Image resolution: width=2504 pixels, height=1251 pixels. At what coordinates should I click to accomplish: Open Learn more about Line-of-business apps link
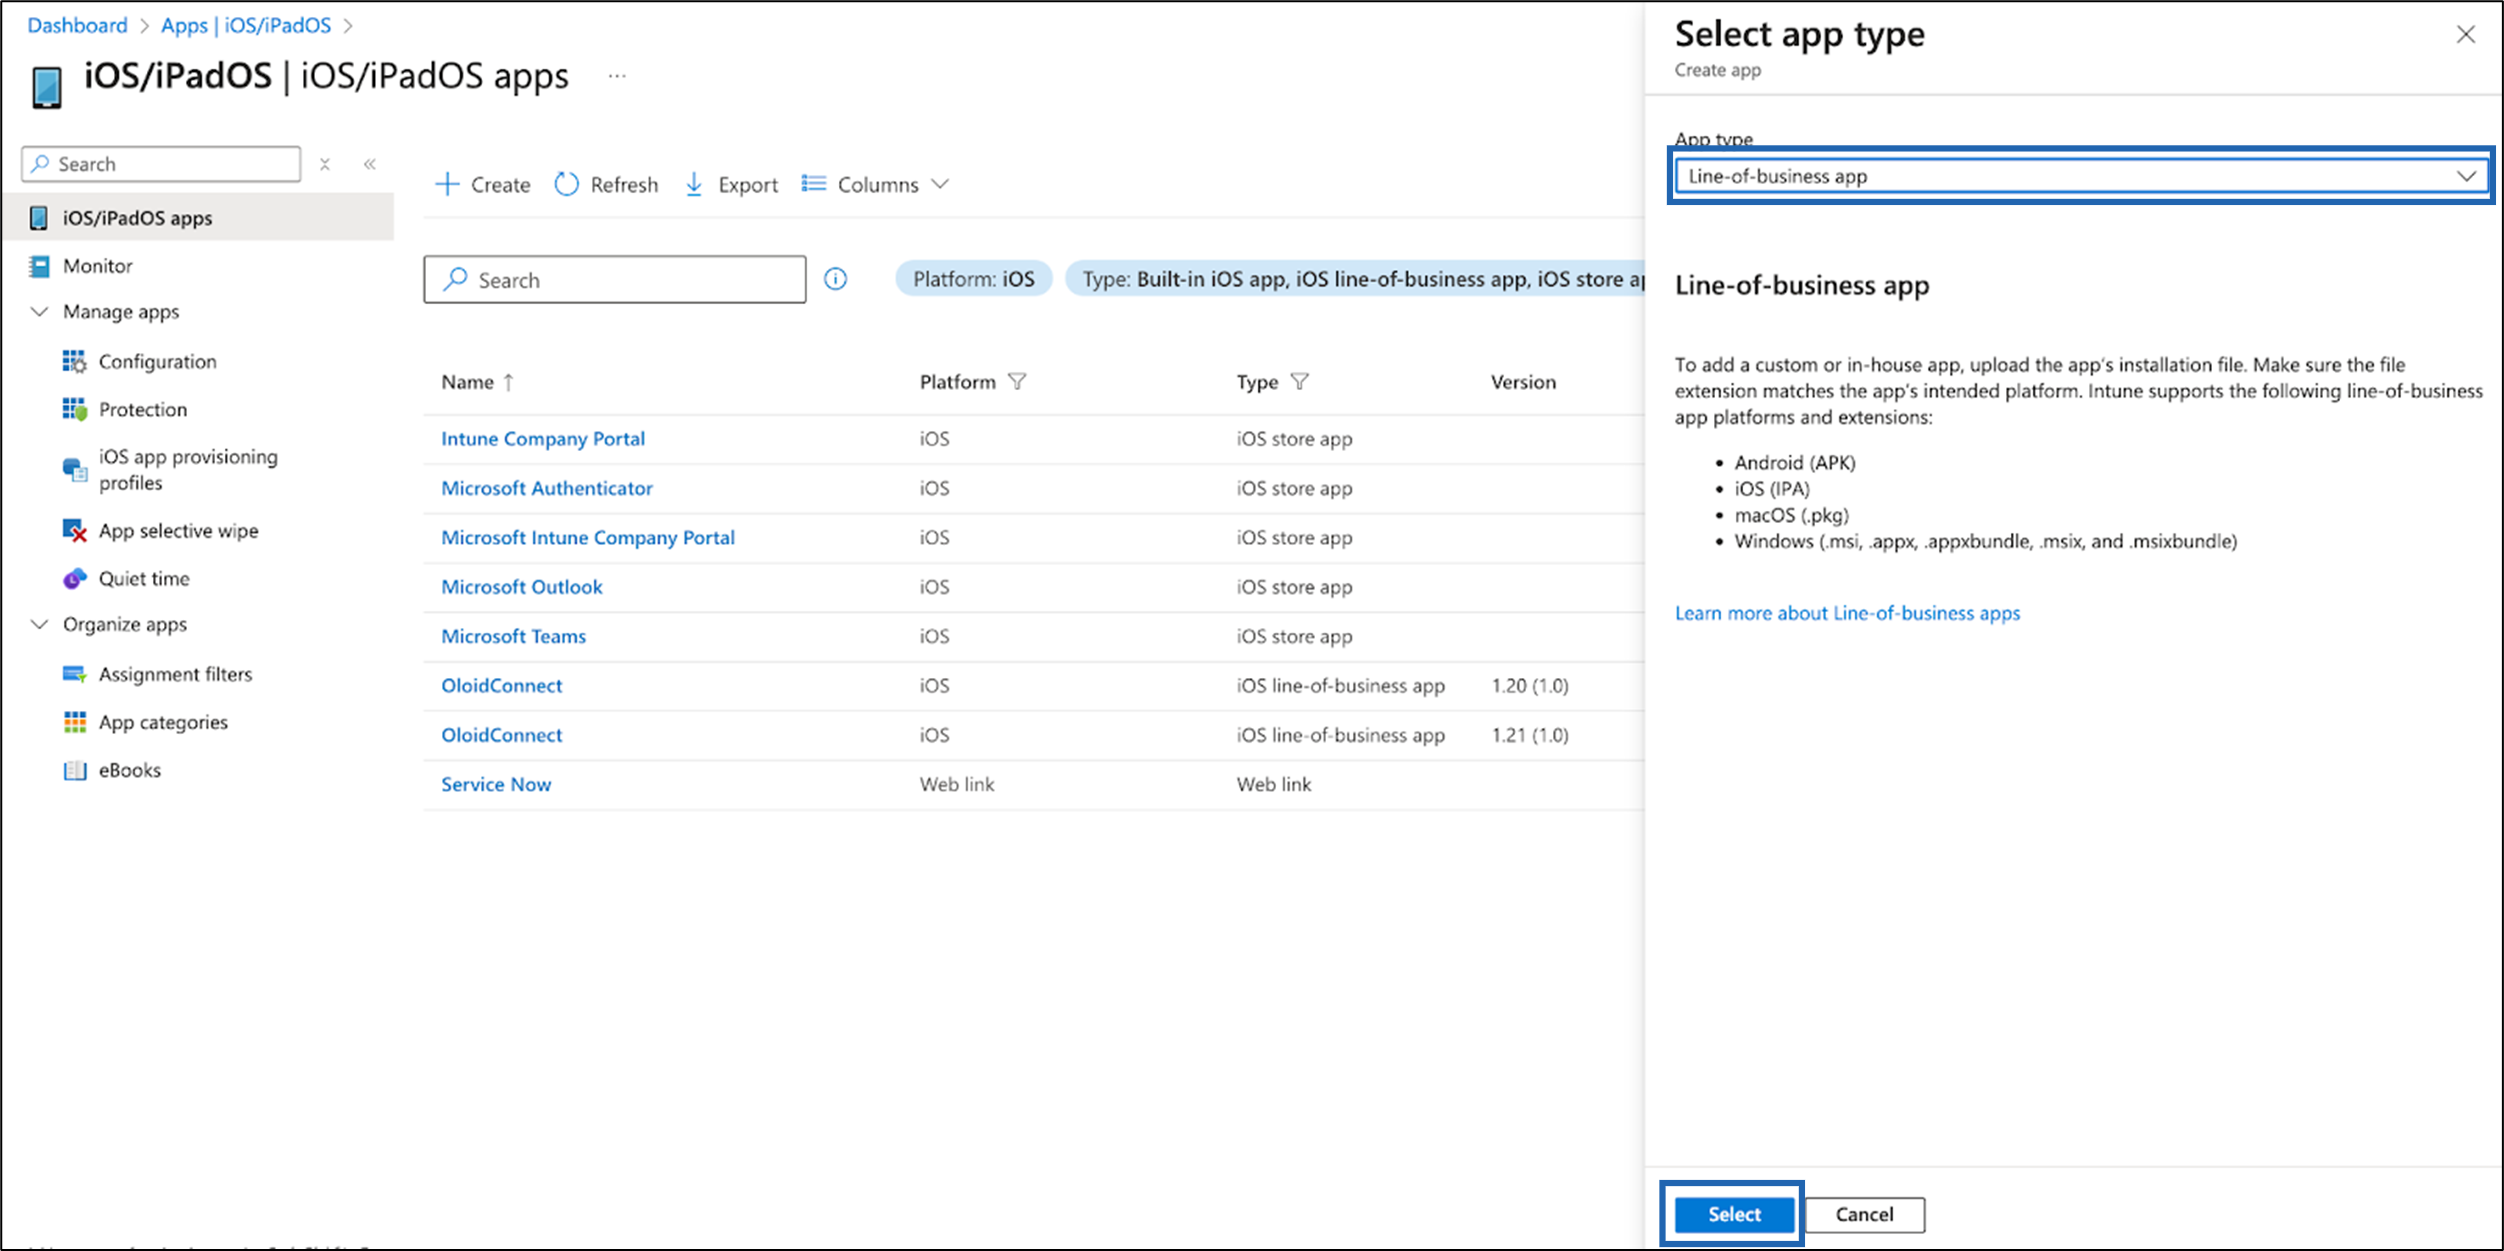1848,613
